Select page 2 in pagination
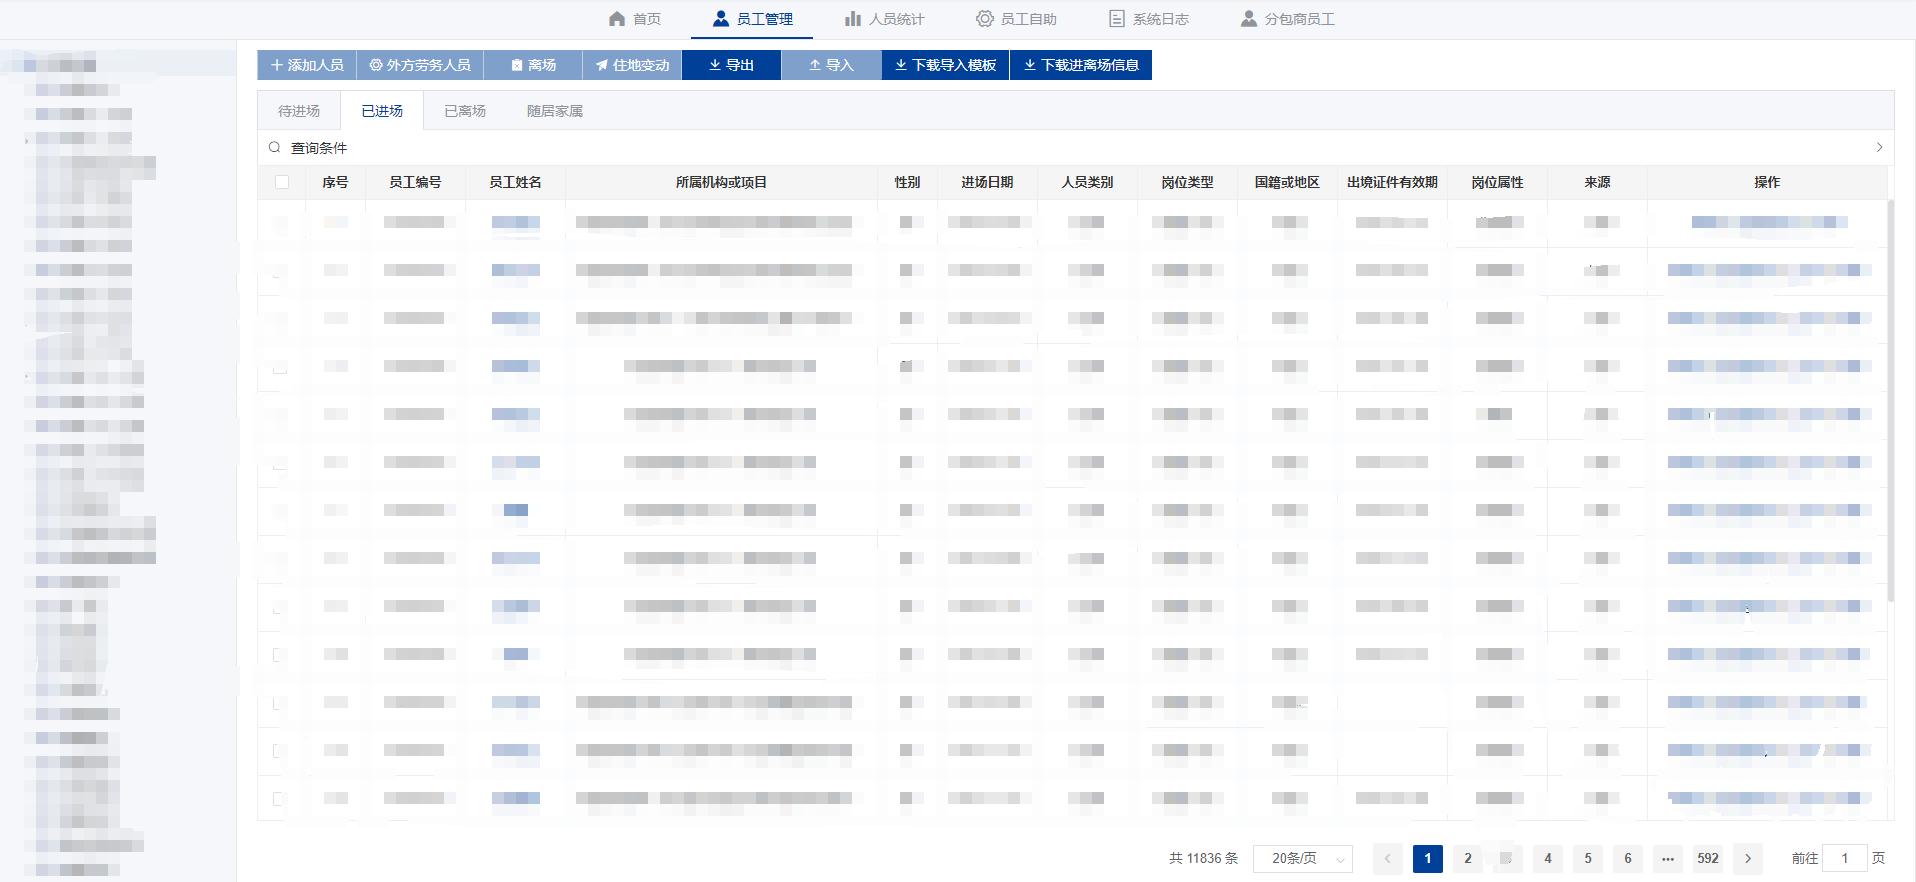 point(1468,858)
